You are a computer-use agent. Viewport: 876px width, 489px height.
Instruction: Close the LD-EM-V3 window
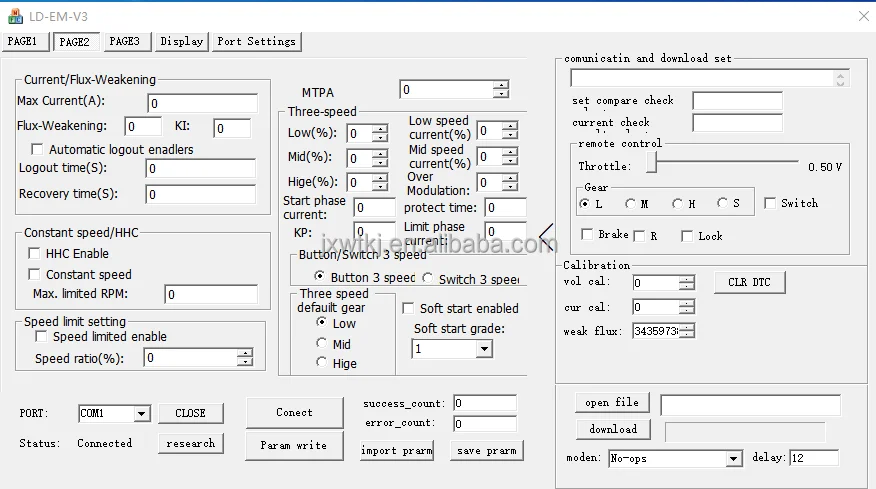864,16
